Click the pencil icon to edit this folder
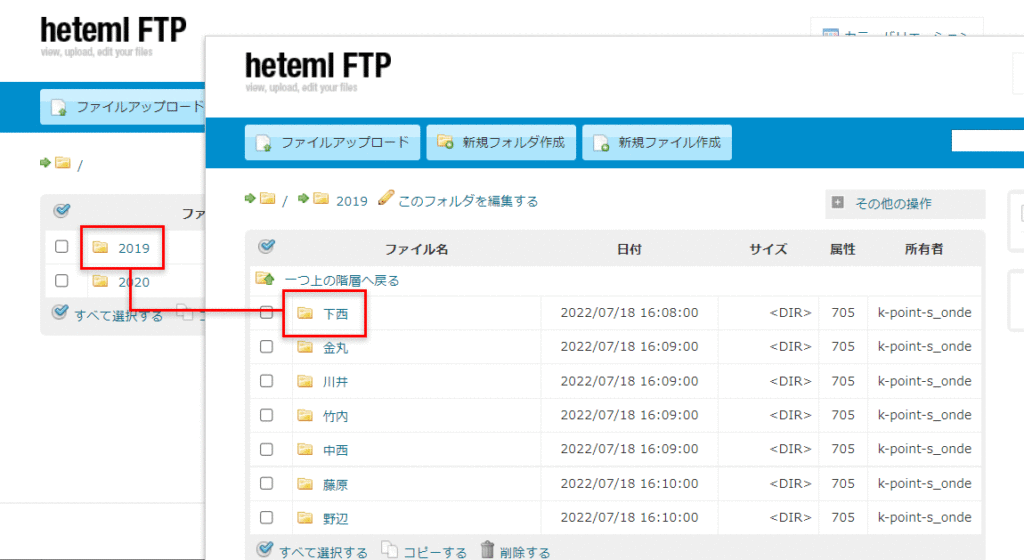The height and width of the screenshot is (560, 1024). (x=386, y=198)
